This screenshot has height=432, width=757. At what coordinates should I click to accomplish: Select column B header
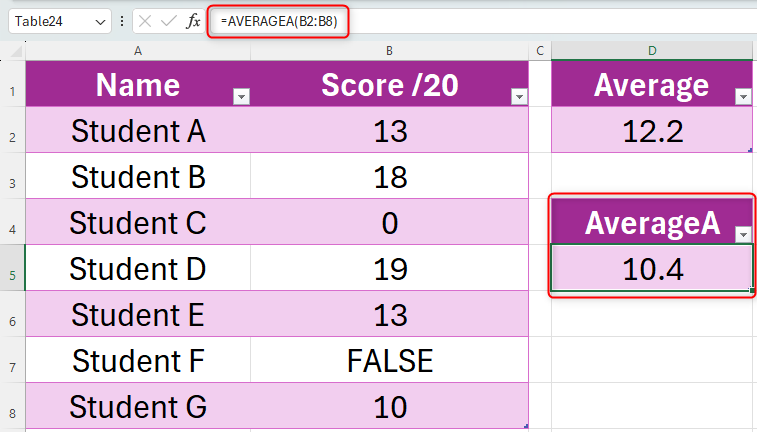tap(389, 51)
